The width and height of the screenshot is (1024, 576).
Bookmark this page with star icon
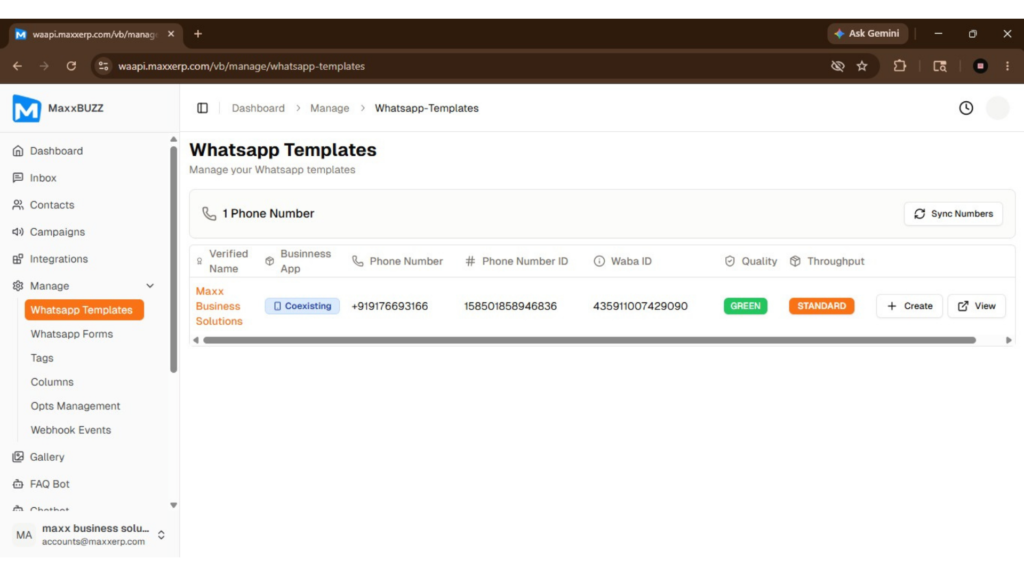click(862, 66)
